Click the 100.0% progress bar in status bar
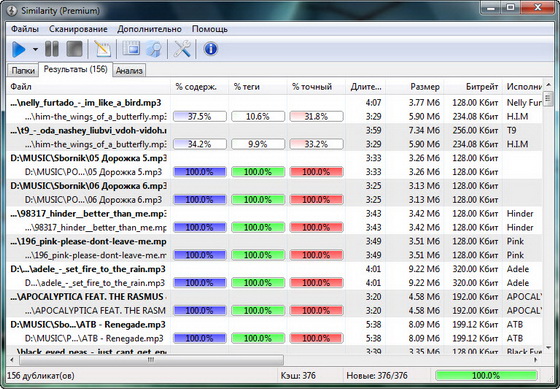The width and height of the screenshot is (560, 389). point(486,375)
